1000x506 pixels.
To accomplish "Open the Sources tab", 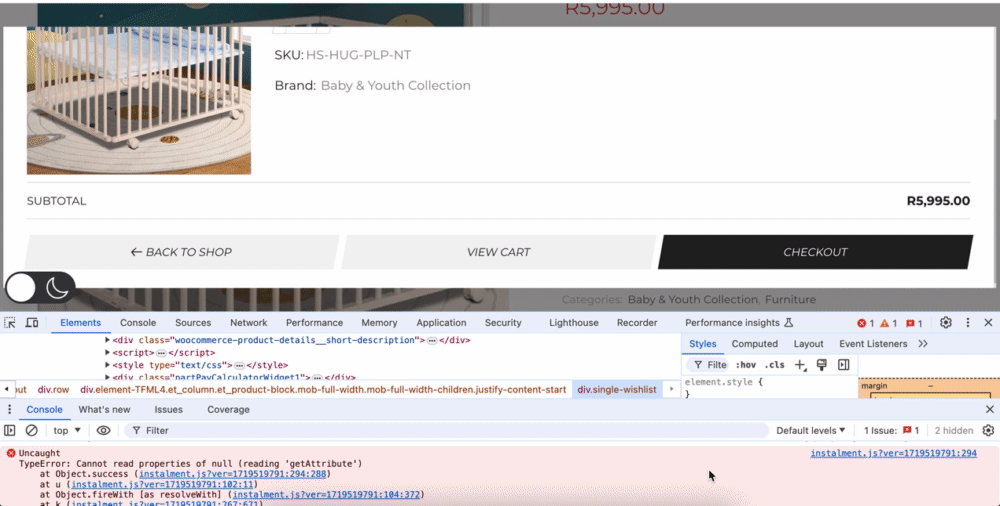I will point(193,323).
